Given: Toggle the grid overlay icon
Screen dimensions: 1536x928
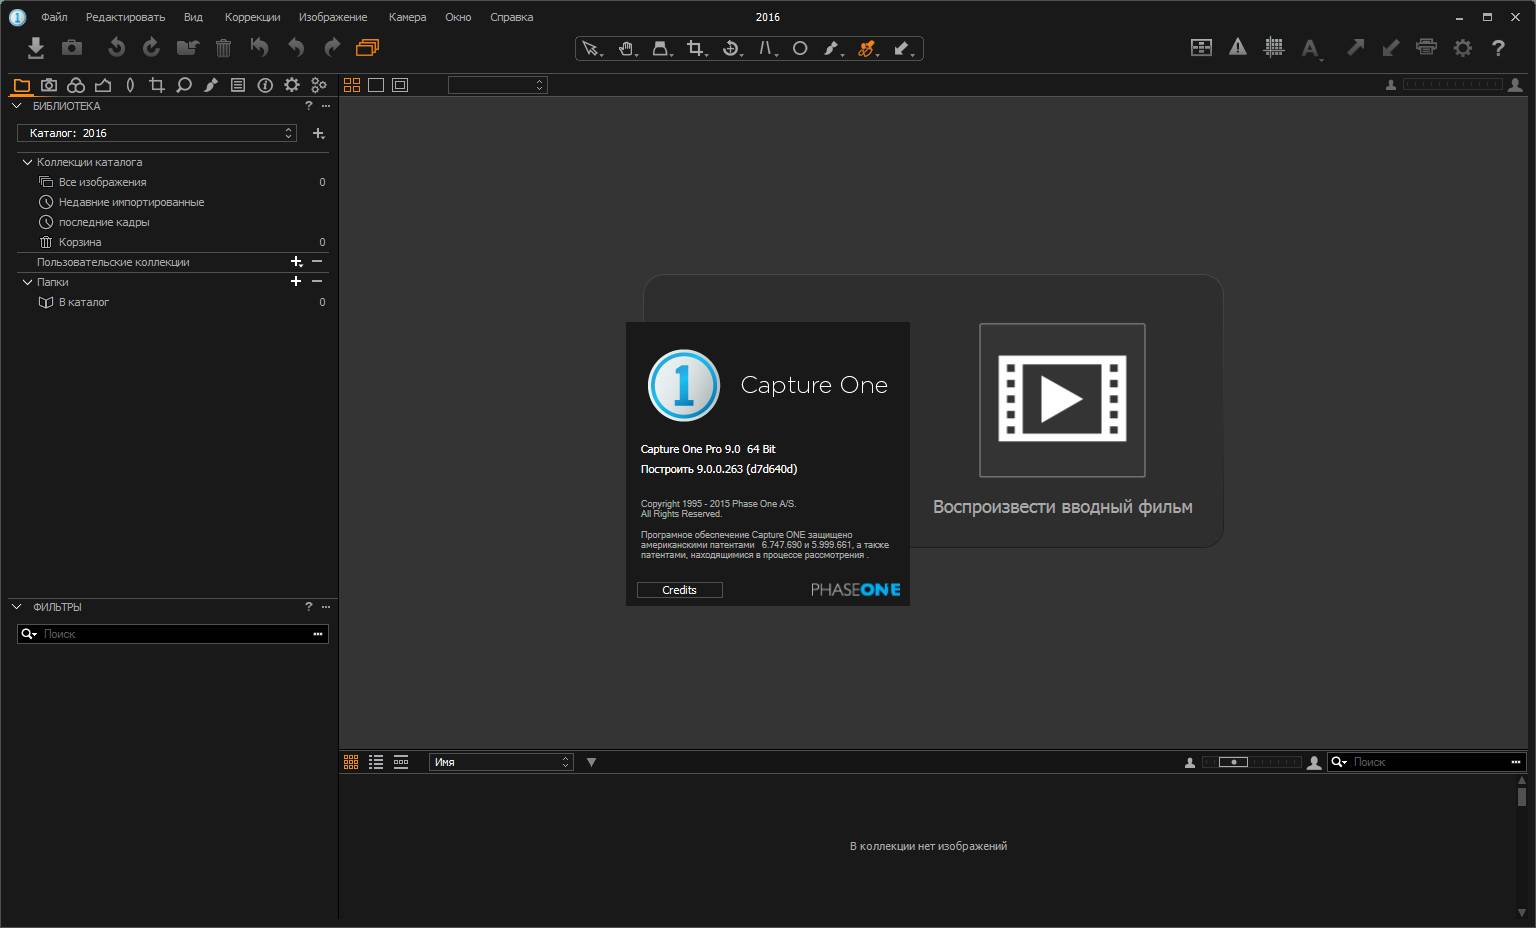Looking at the screenshot, I should coord(1274,47).
